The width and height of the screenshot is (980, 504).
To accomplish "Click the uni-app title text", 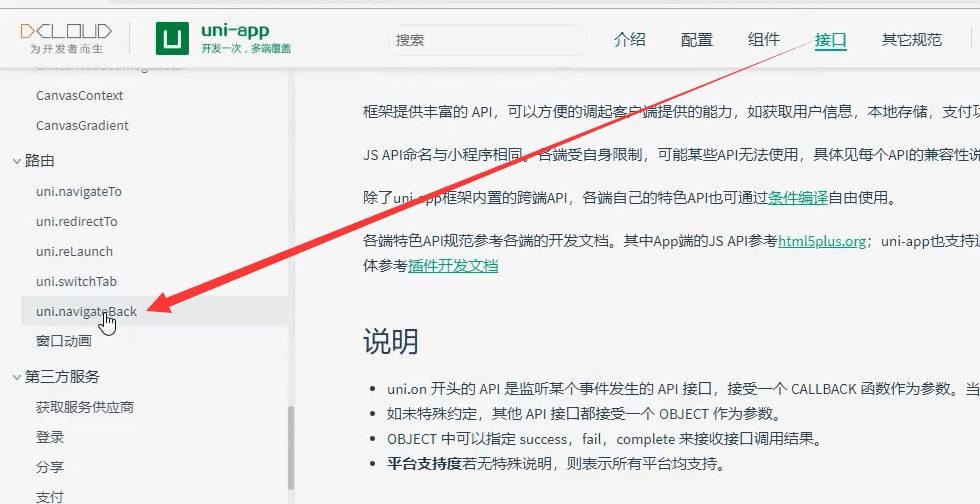I will pyautogui.click(x=235, y=30).
